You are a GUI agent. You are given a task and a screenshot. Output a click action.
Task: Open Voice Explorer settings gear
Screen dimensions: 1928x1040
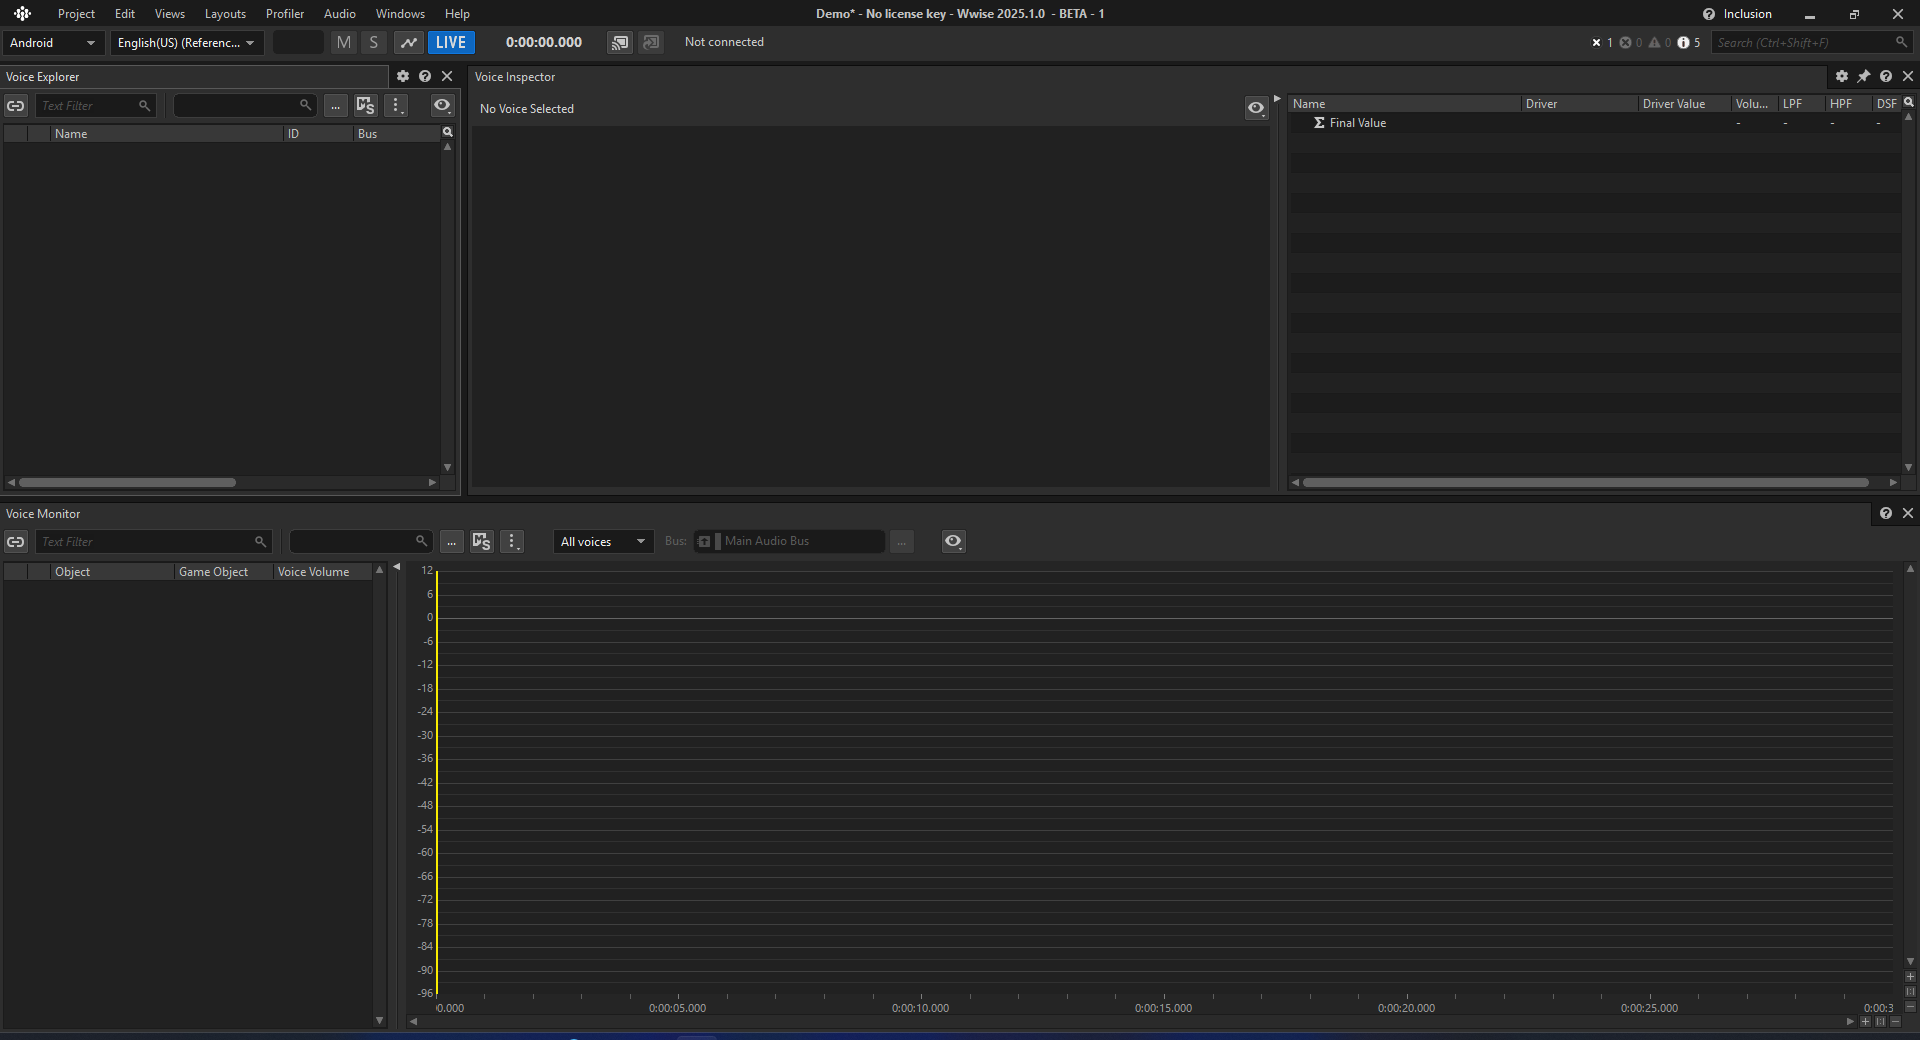point(403,76)
